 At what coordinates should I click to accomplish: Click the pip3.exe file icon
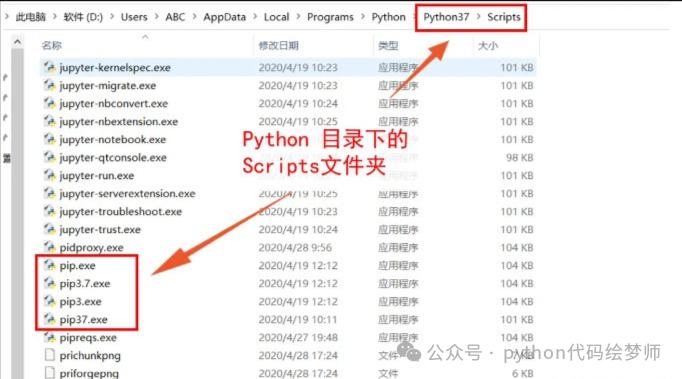click(x=50, y=301)
